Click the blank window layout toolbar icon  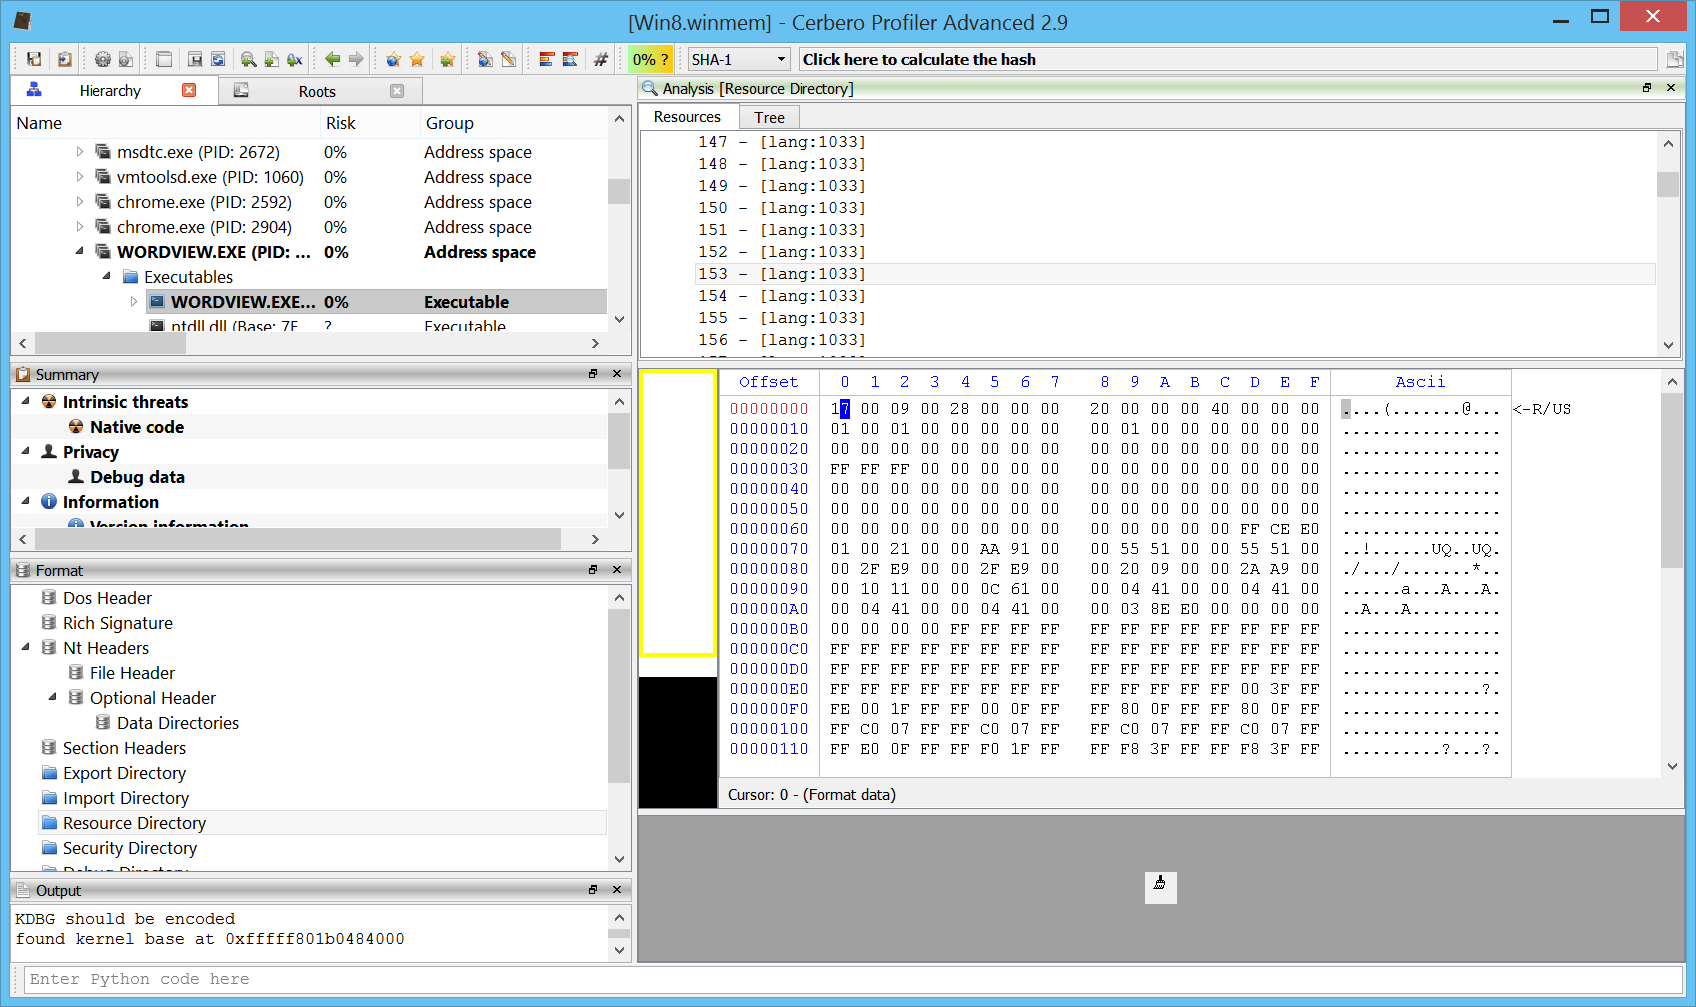164,59
